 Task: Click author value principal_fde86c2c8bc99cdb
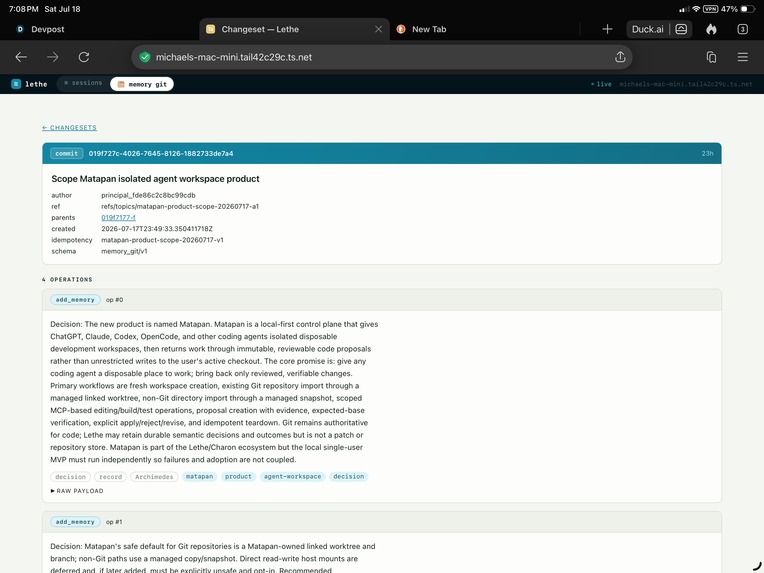point(148,195)
